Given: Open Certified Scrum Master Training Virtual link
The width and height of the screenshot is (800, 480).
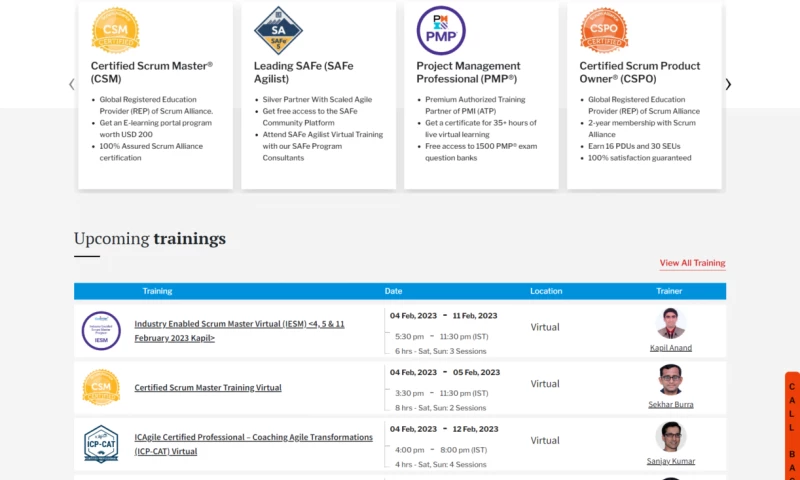Looking at the screenshot, I should tap(208, 388).
